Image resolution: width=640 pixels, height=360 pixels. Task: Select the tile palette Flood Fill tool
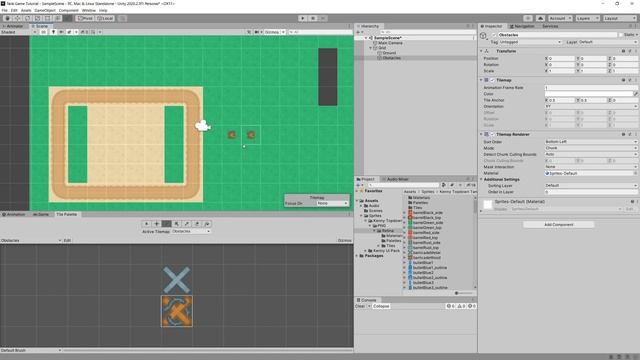tap(207, 224)
